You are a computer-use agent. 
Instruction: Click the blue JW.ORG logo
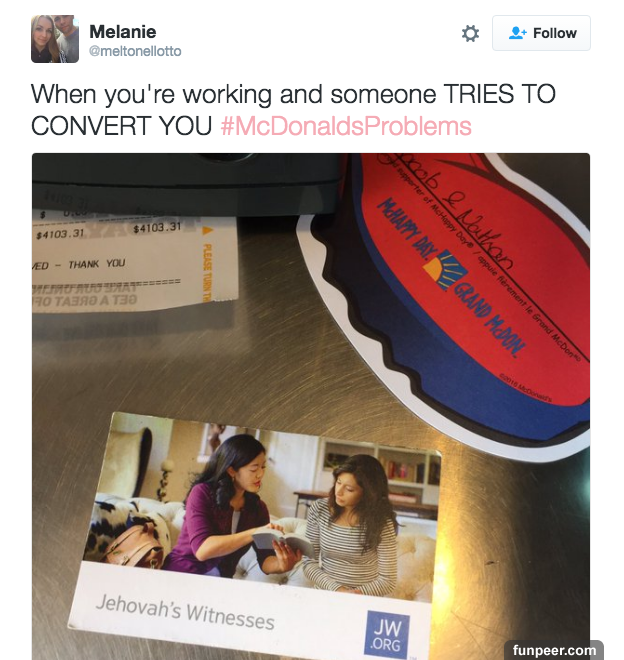(387, 634)
